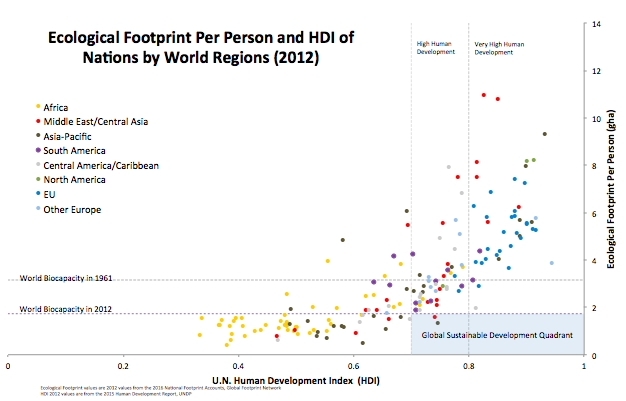The width and height of the screenshot is (626, 401).
Task: Click the light blue data point farthest right near HDI 0.94
Action: coord(552,263)
